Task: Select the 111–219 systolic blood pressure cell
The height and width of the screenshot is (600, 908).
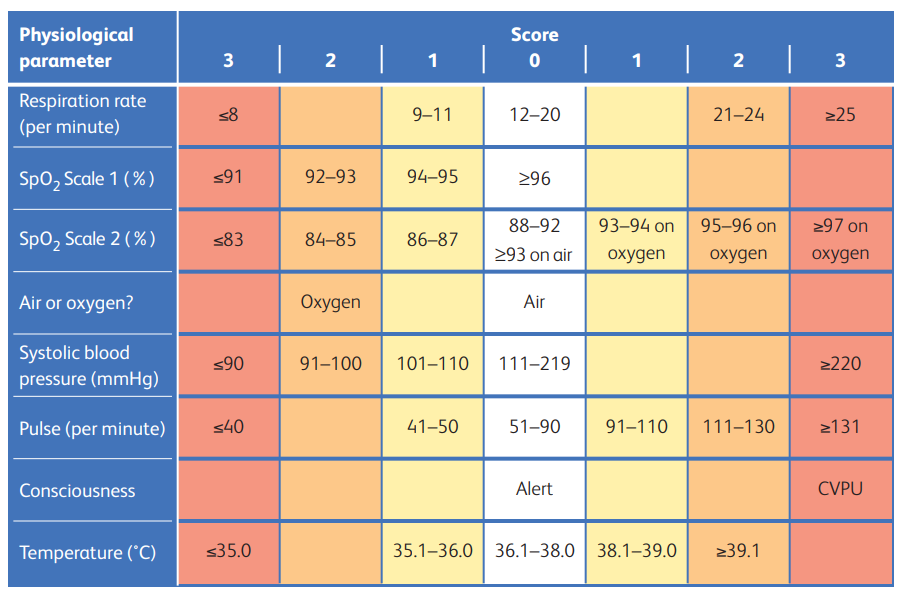Action: [x=534, y=365]
